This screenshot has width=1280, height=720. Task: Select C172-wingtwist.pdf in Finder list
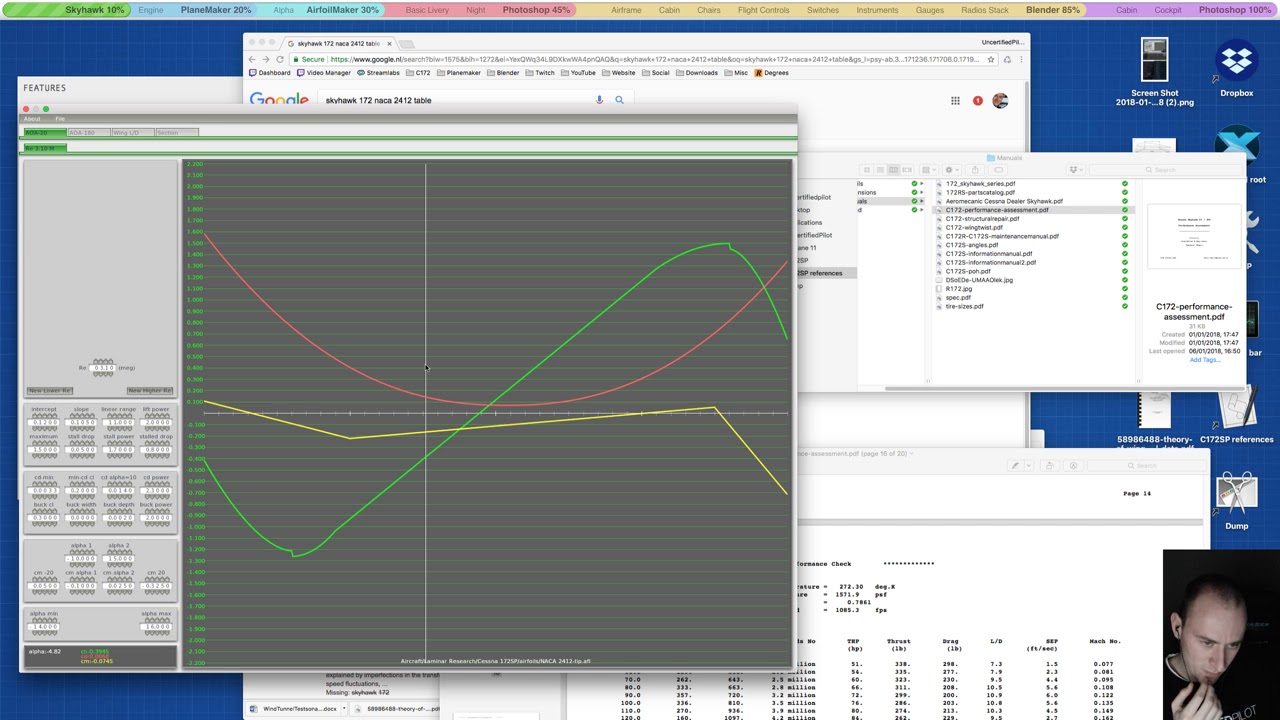point(973,227)
